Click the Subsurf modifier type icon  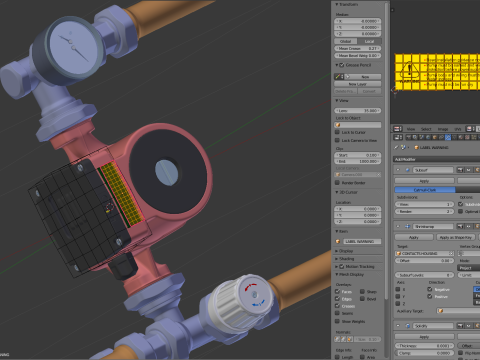[x=407, y=170]
